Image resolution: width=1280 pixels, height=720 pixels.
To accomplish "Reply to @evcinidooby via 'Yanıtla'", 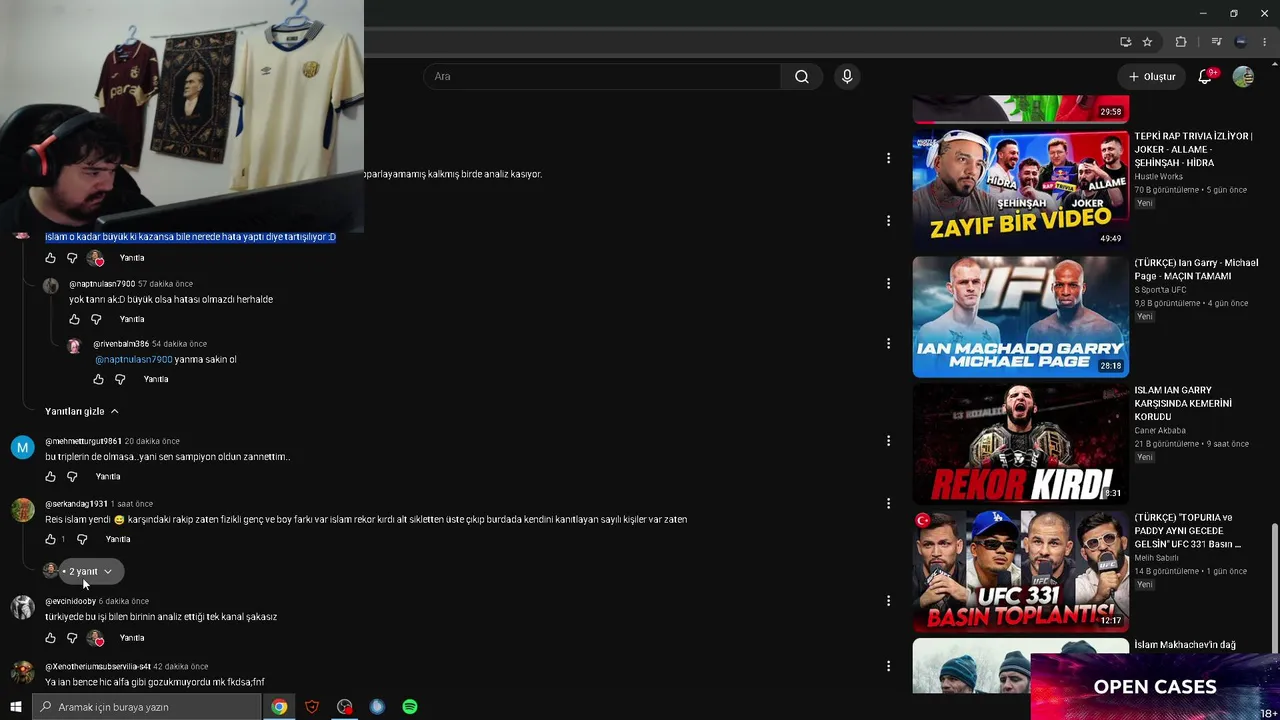I will pos(132,638).
